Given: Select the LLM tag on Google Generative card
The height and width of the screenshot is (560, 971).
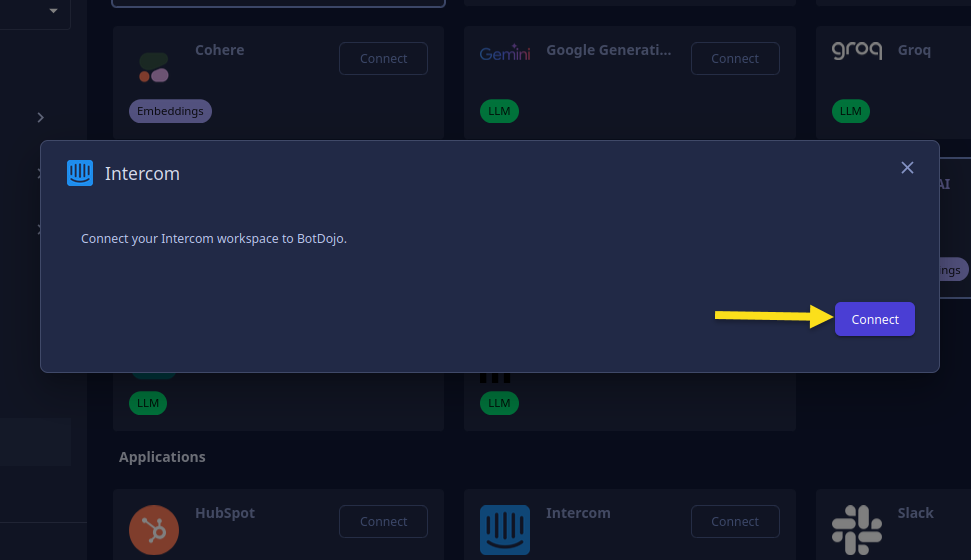Looking at the screenshot, I should (x=499, y=112).
